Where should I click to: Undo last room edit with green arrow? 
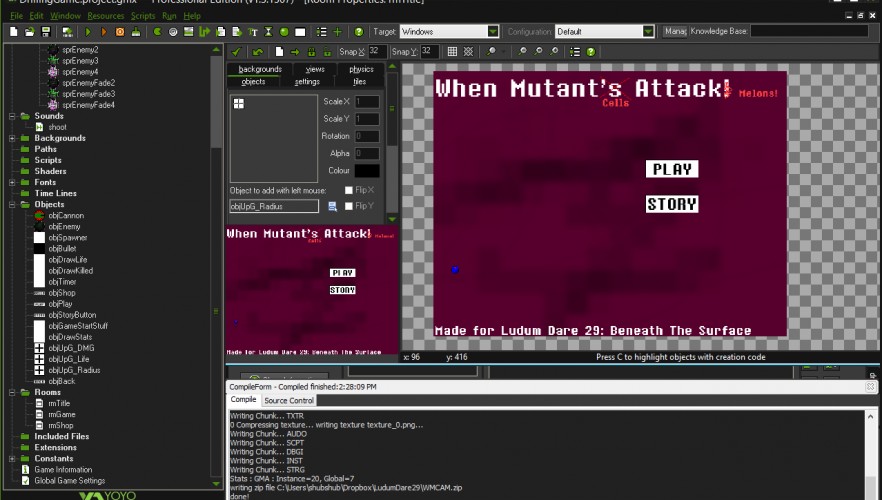coord(258,52)
